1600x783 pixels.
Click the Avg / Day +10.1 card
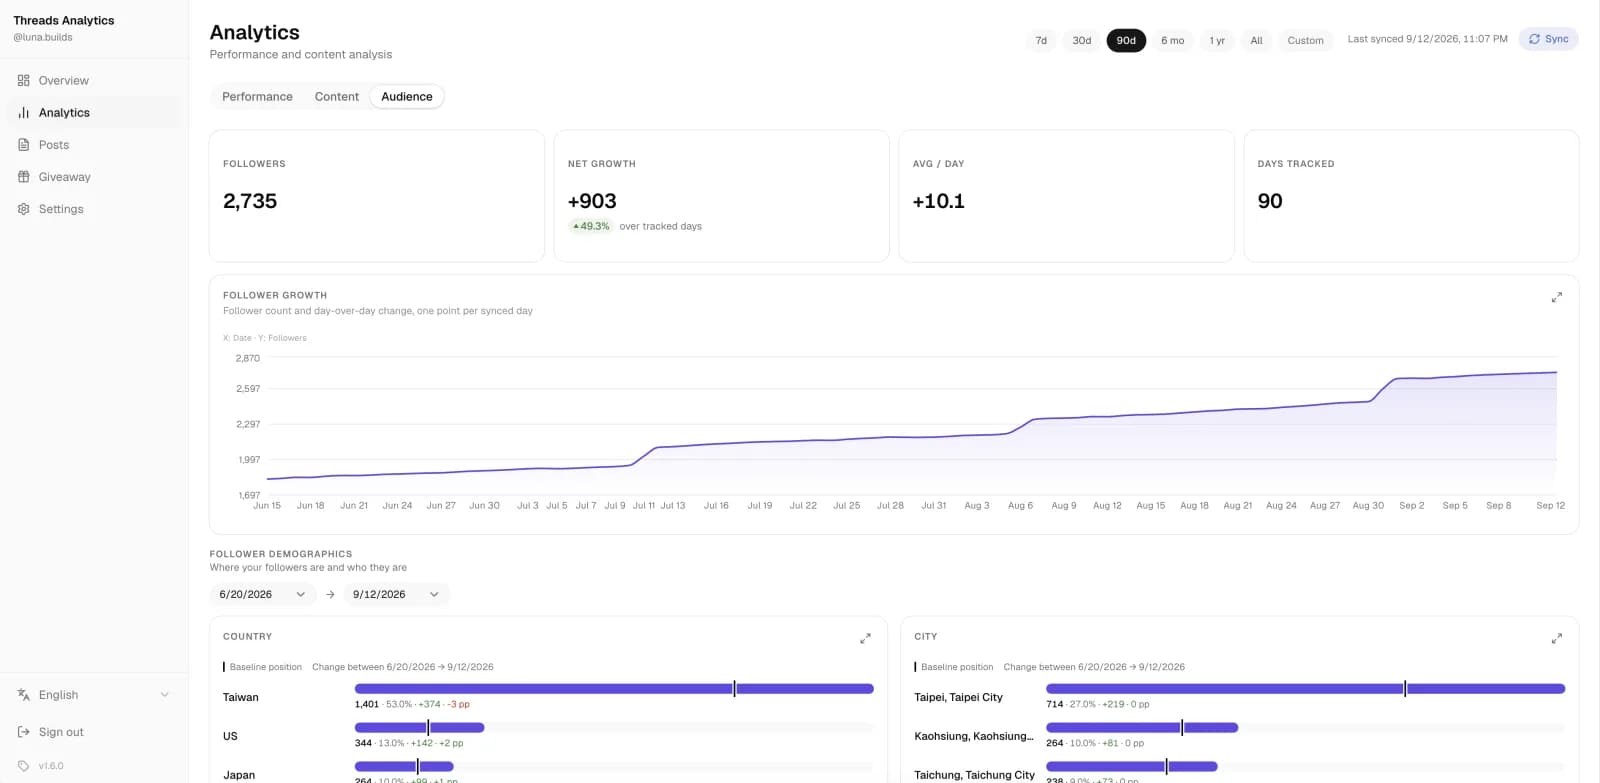coord(1066,196)
